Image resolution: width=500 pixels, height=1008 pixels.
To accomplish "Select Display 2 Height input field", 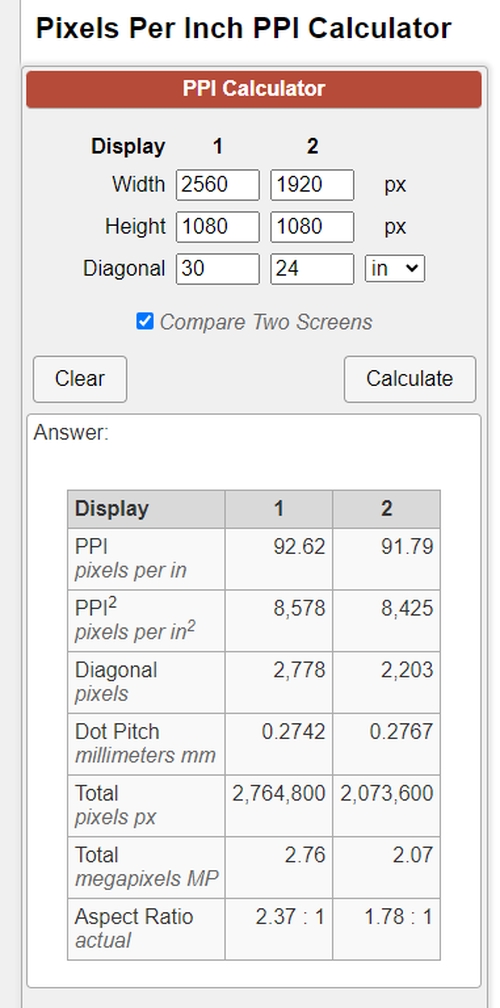I will point(312,227).
